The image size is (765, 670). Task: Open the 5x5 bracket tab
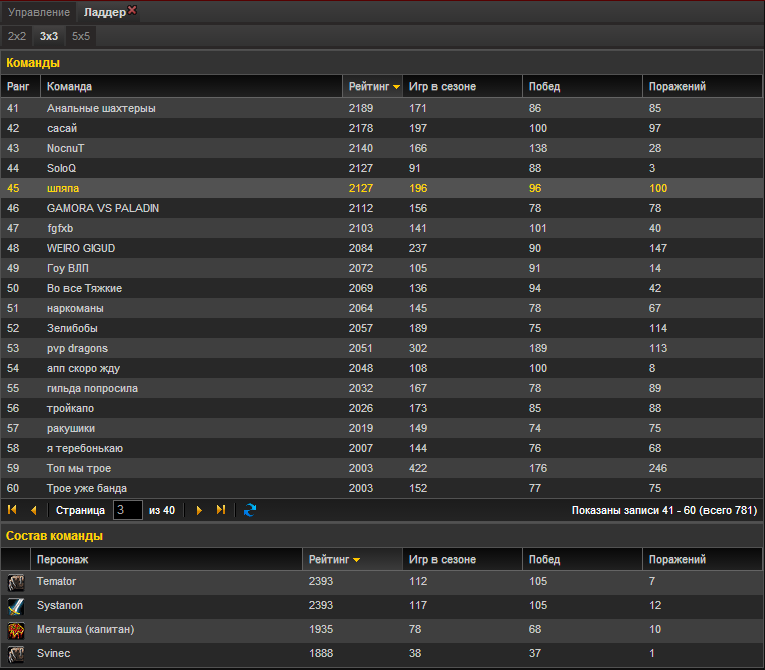click(80, 36)
